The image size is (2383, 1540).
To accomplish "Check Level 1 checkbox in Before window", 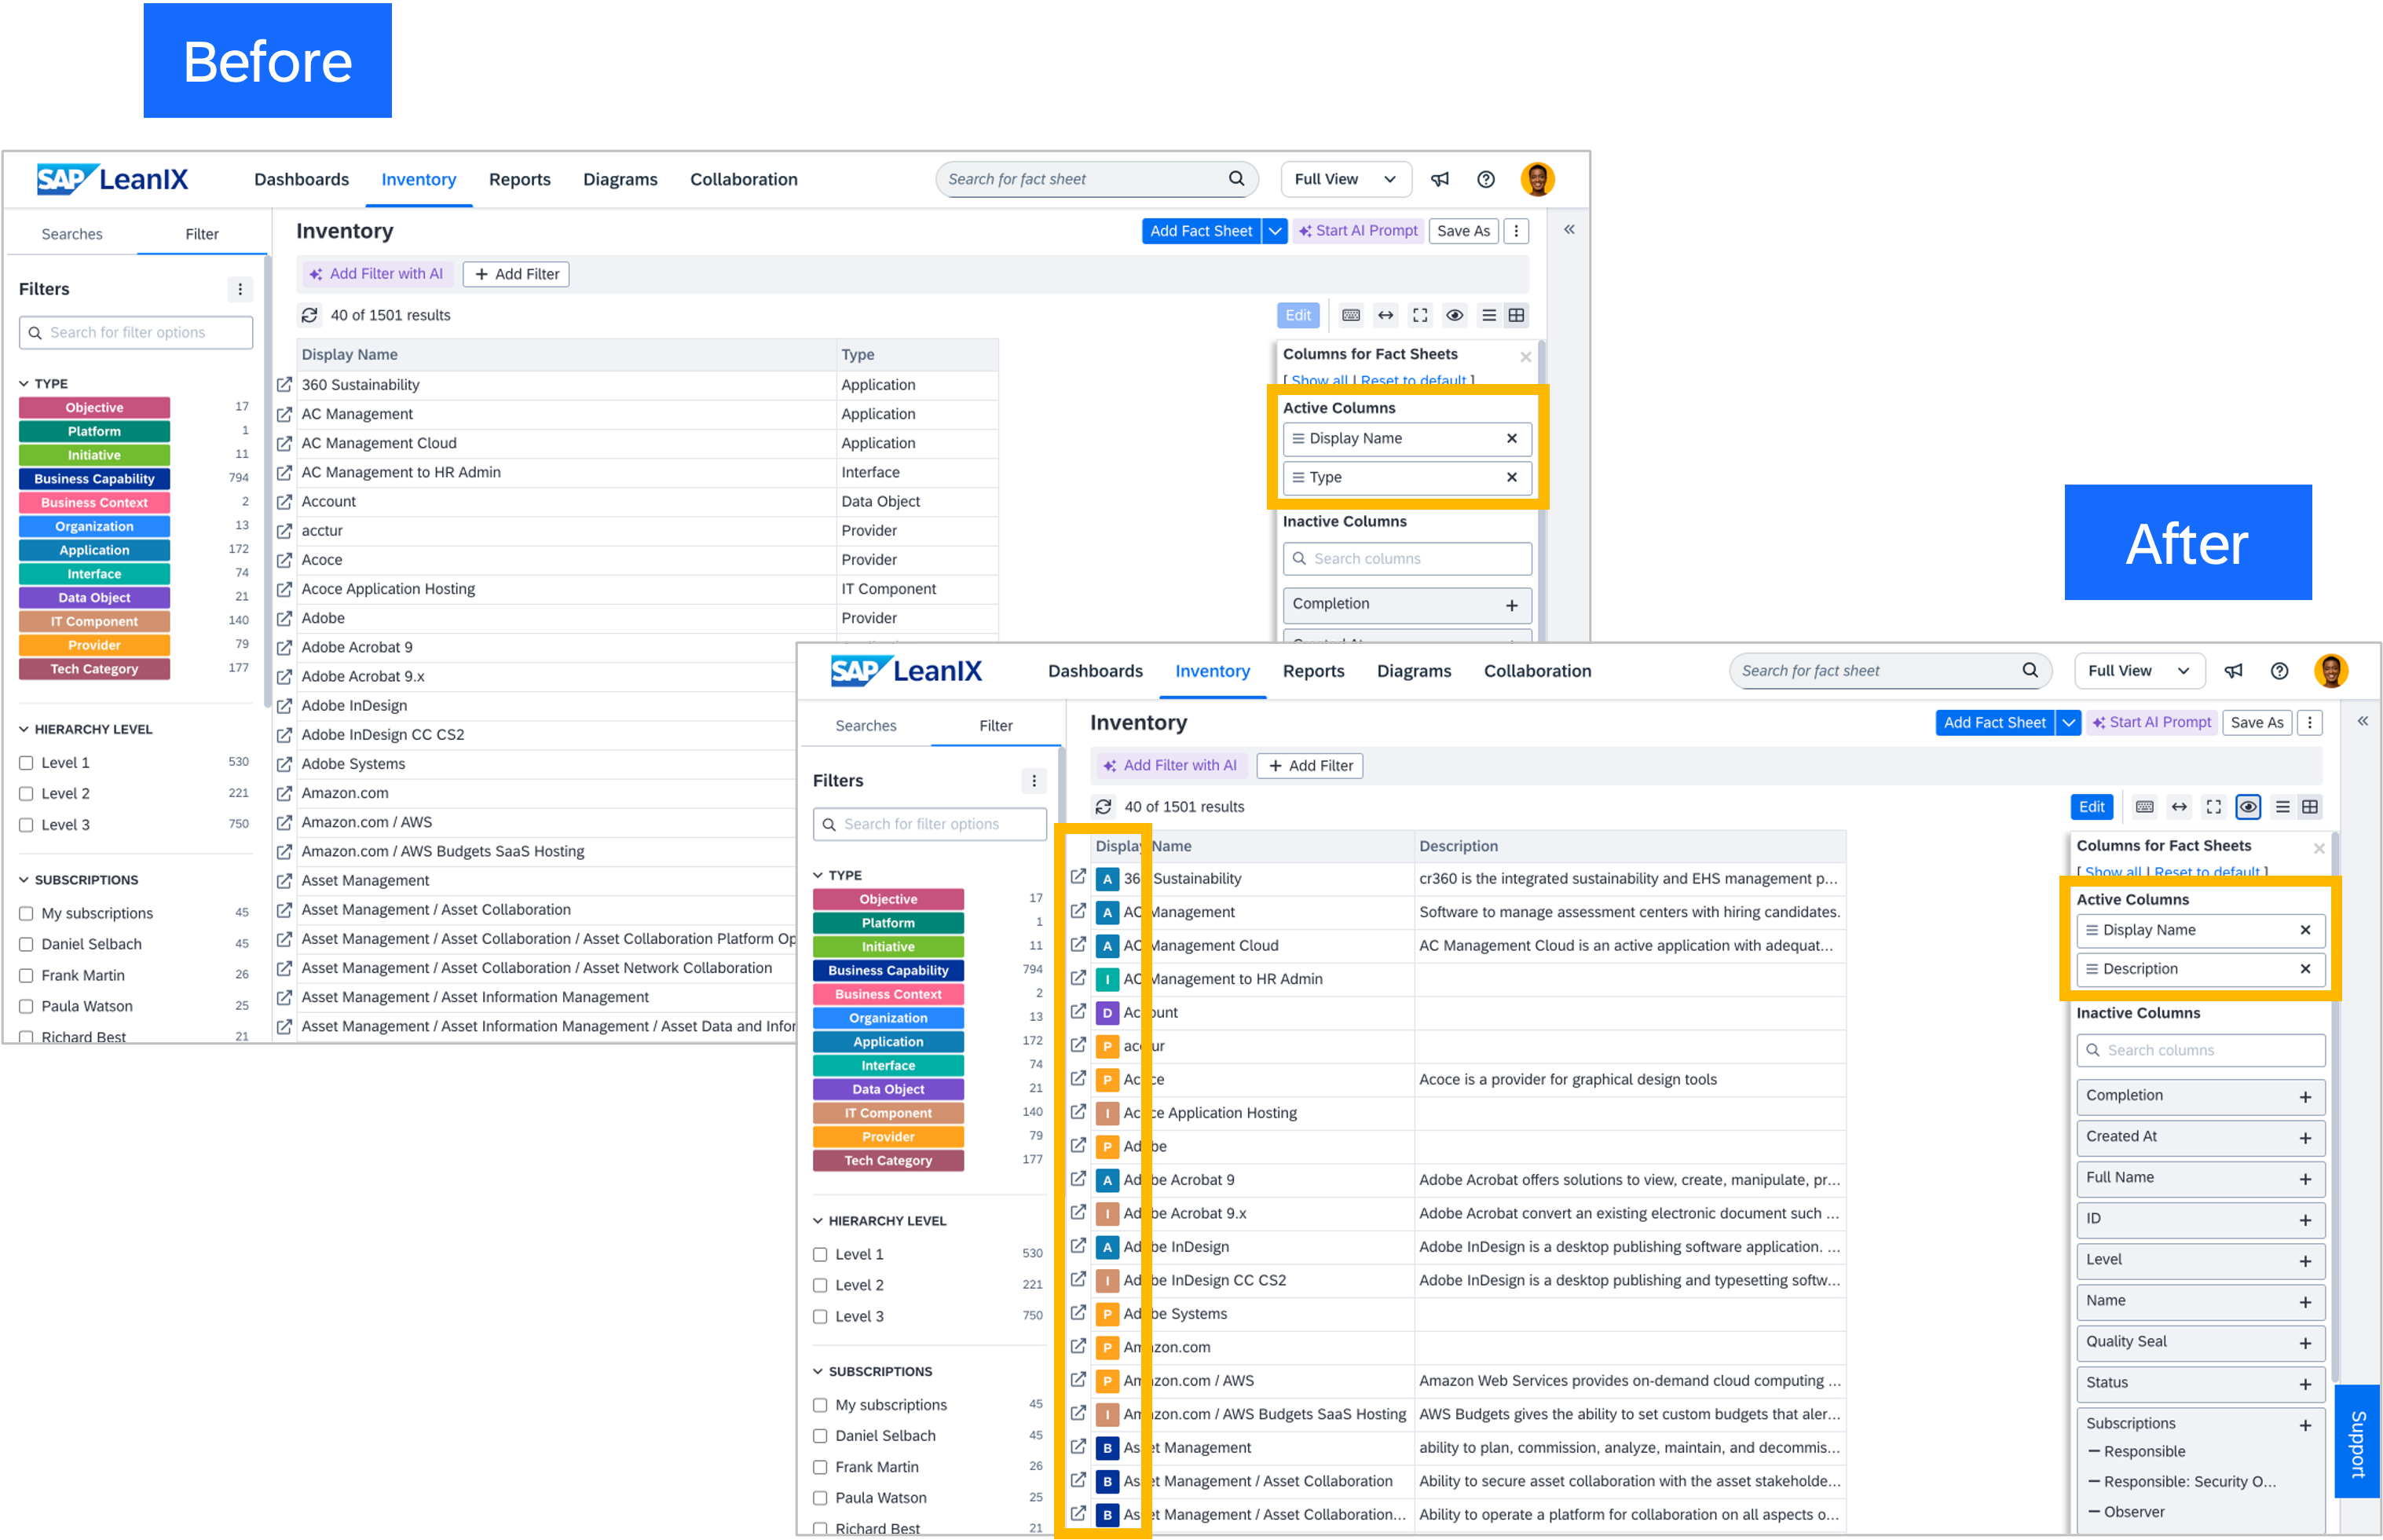I will [x=26, y=763].
